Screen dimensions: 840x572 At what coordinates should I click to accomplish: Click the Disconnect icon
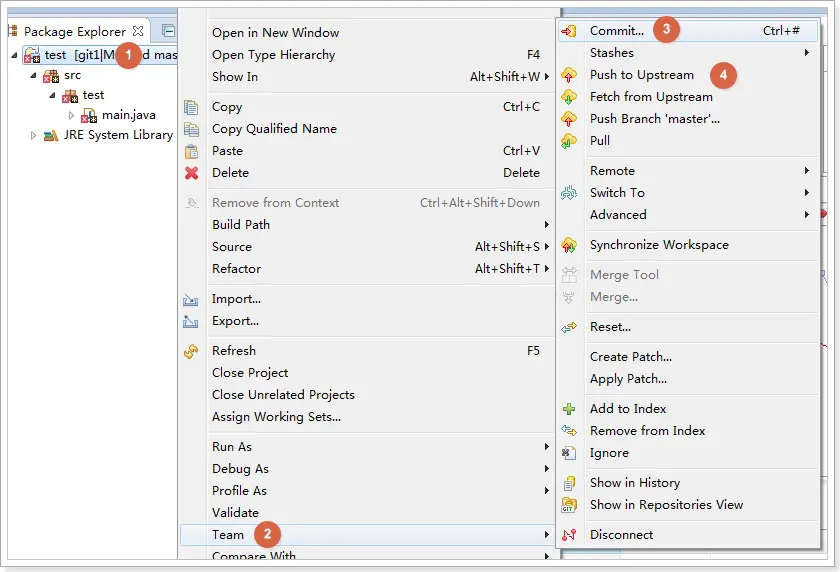(x=568, y=535)
